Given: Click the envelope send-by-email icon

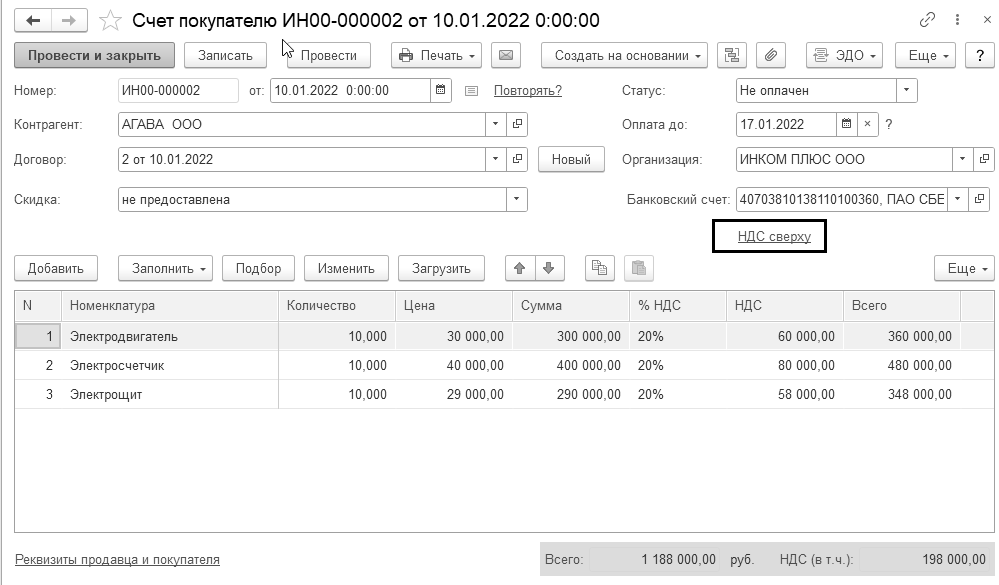Looking at the screenshot, I should [x=505, y=56].
